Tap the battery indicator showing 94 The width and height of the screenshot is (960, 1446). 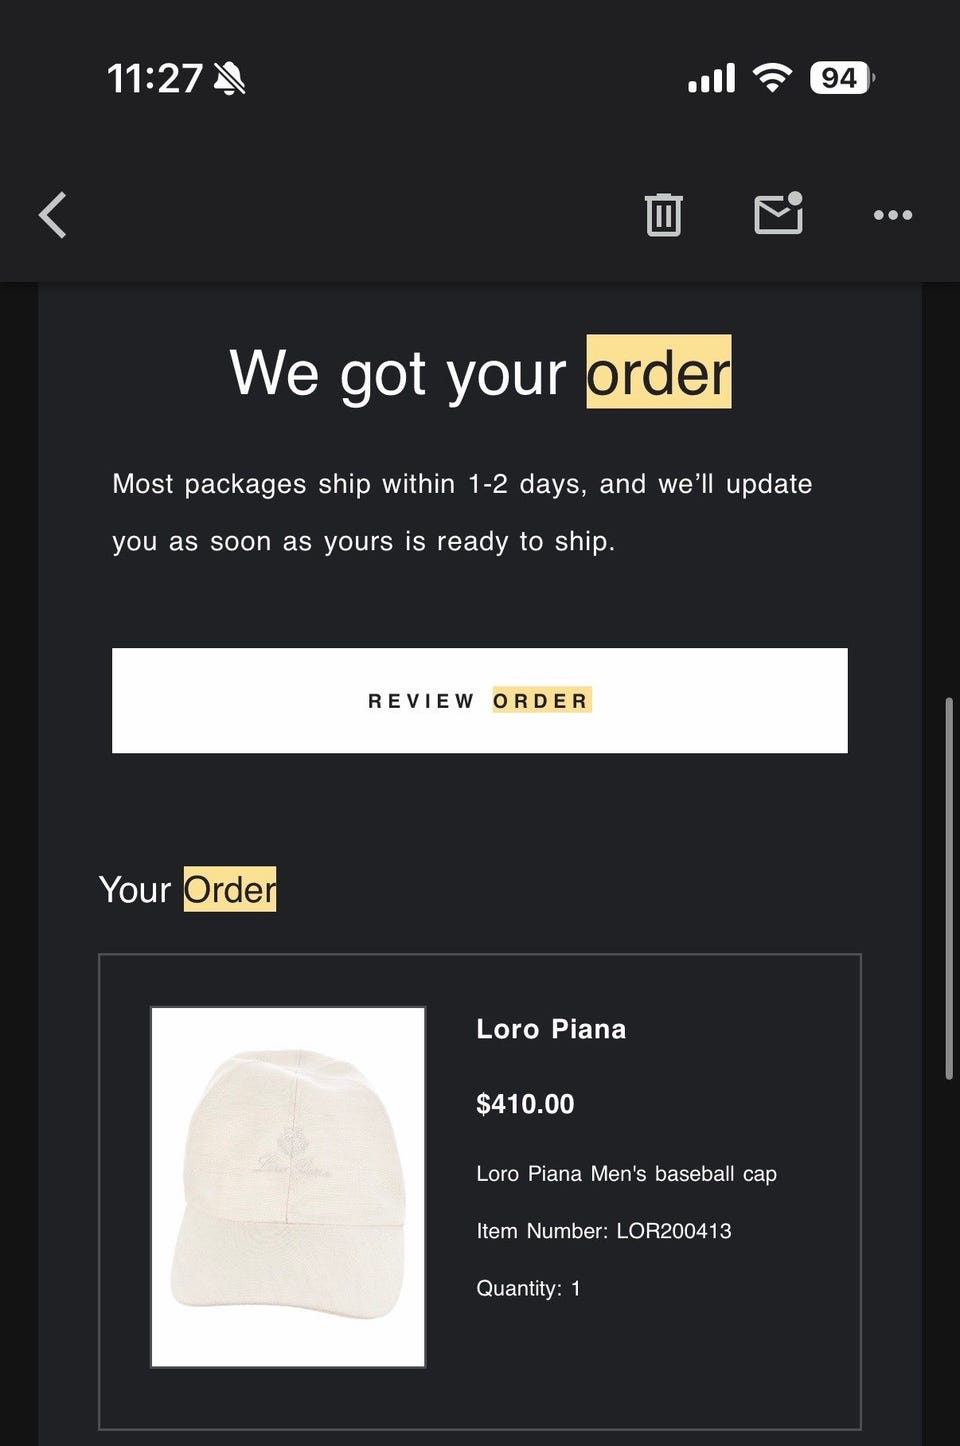(841, 78)
